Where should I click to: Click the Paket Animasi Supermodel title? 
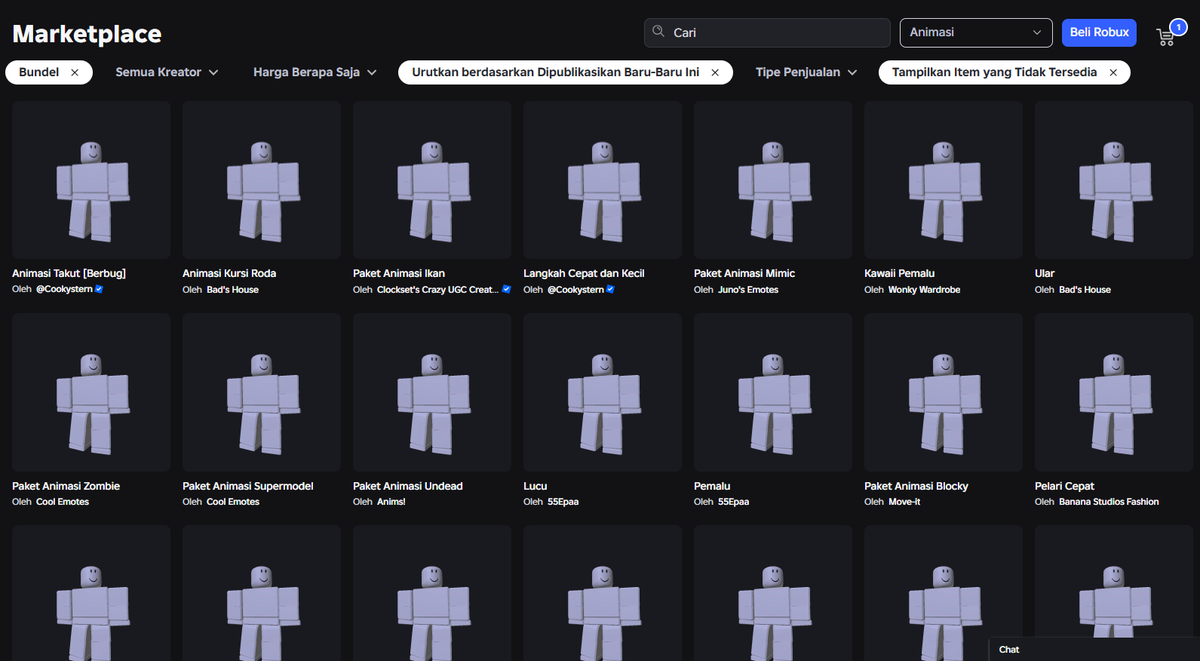coord(248,486)
